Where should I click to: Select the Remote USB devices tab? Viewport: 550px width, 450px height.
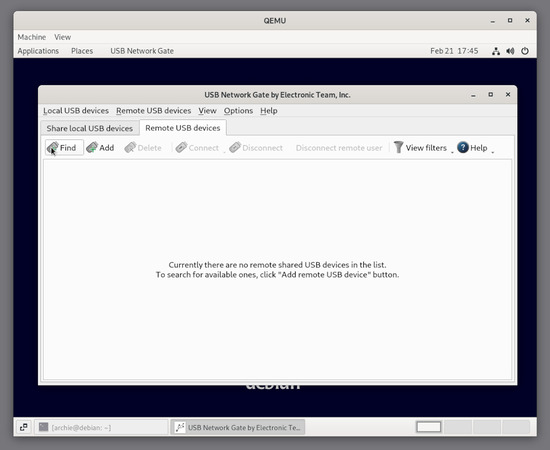tap(183, 128)
